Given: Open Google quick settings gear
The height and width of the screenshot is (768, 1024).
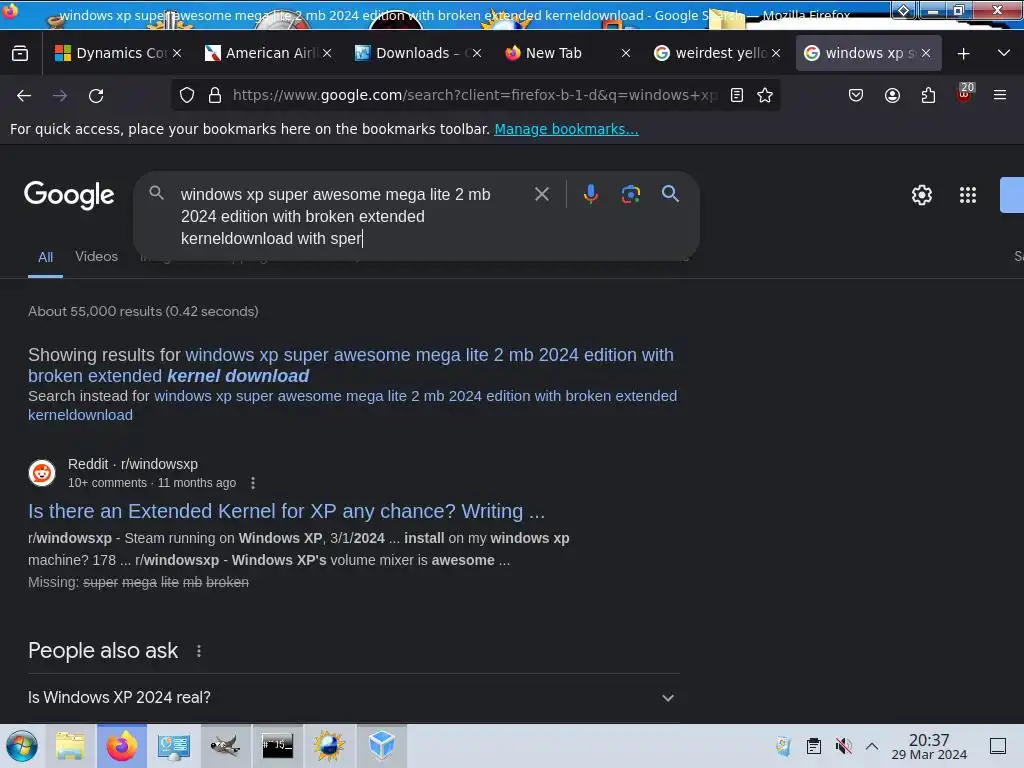Looking at the screenshot, I should [x=921, y=195].
